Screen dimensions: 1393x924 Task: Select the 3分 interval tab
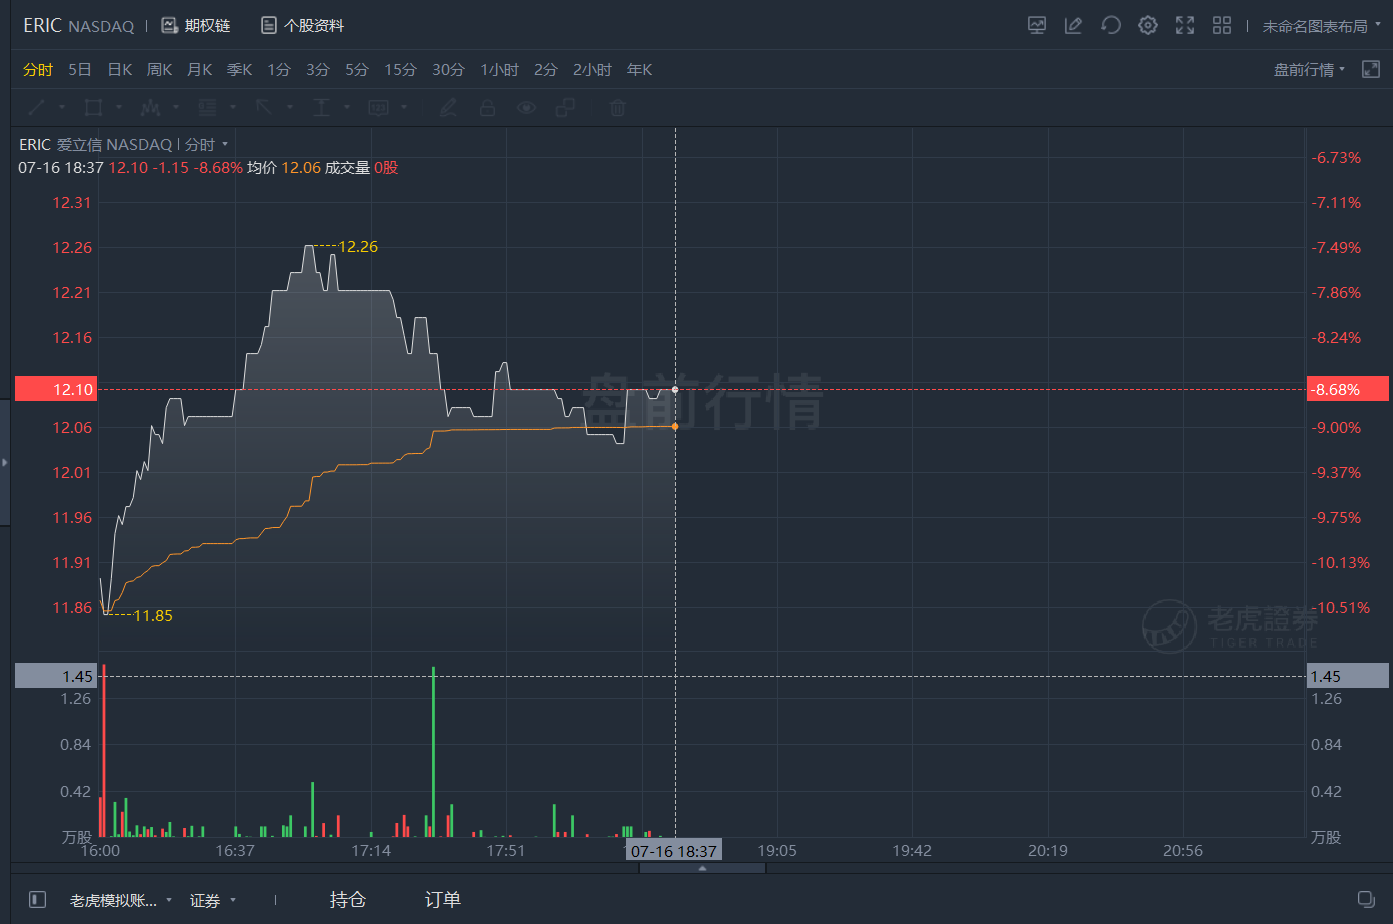pos(318,69)
